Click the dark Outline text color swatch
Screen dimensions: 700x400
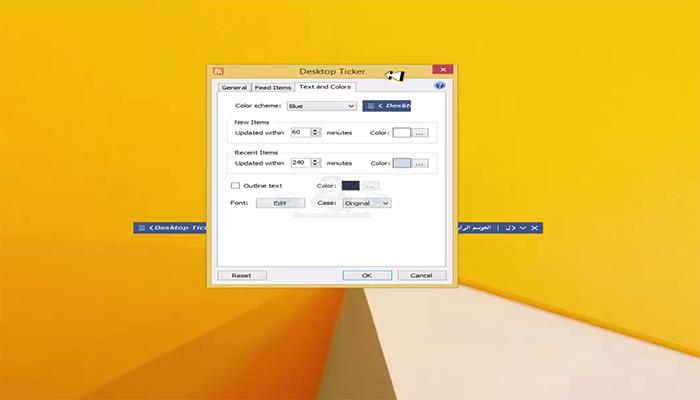[x=350, y=185]
